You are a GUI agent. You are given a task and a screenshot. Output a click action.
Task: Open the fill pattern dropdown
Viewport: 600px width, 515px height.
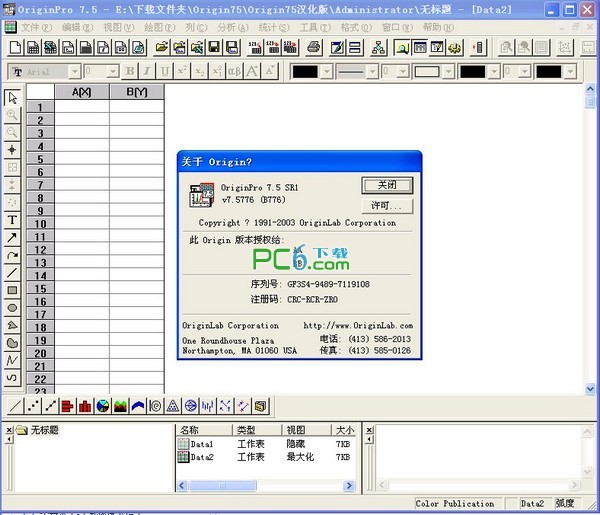(448, 72)
